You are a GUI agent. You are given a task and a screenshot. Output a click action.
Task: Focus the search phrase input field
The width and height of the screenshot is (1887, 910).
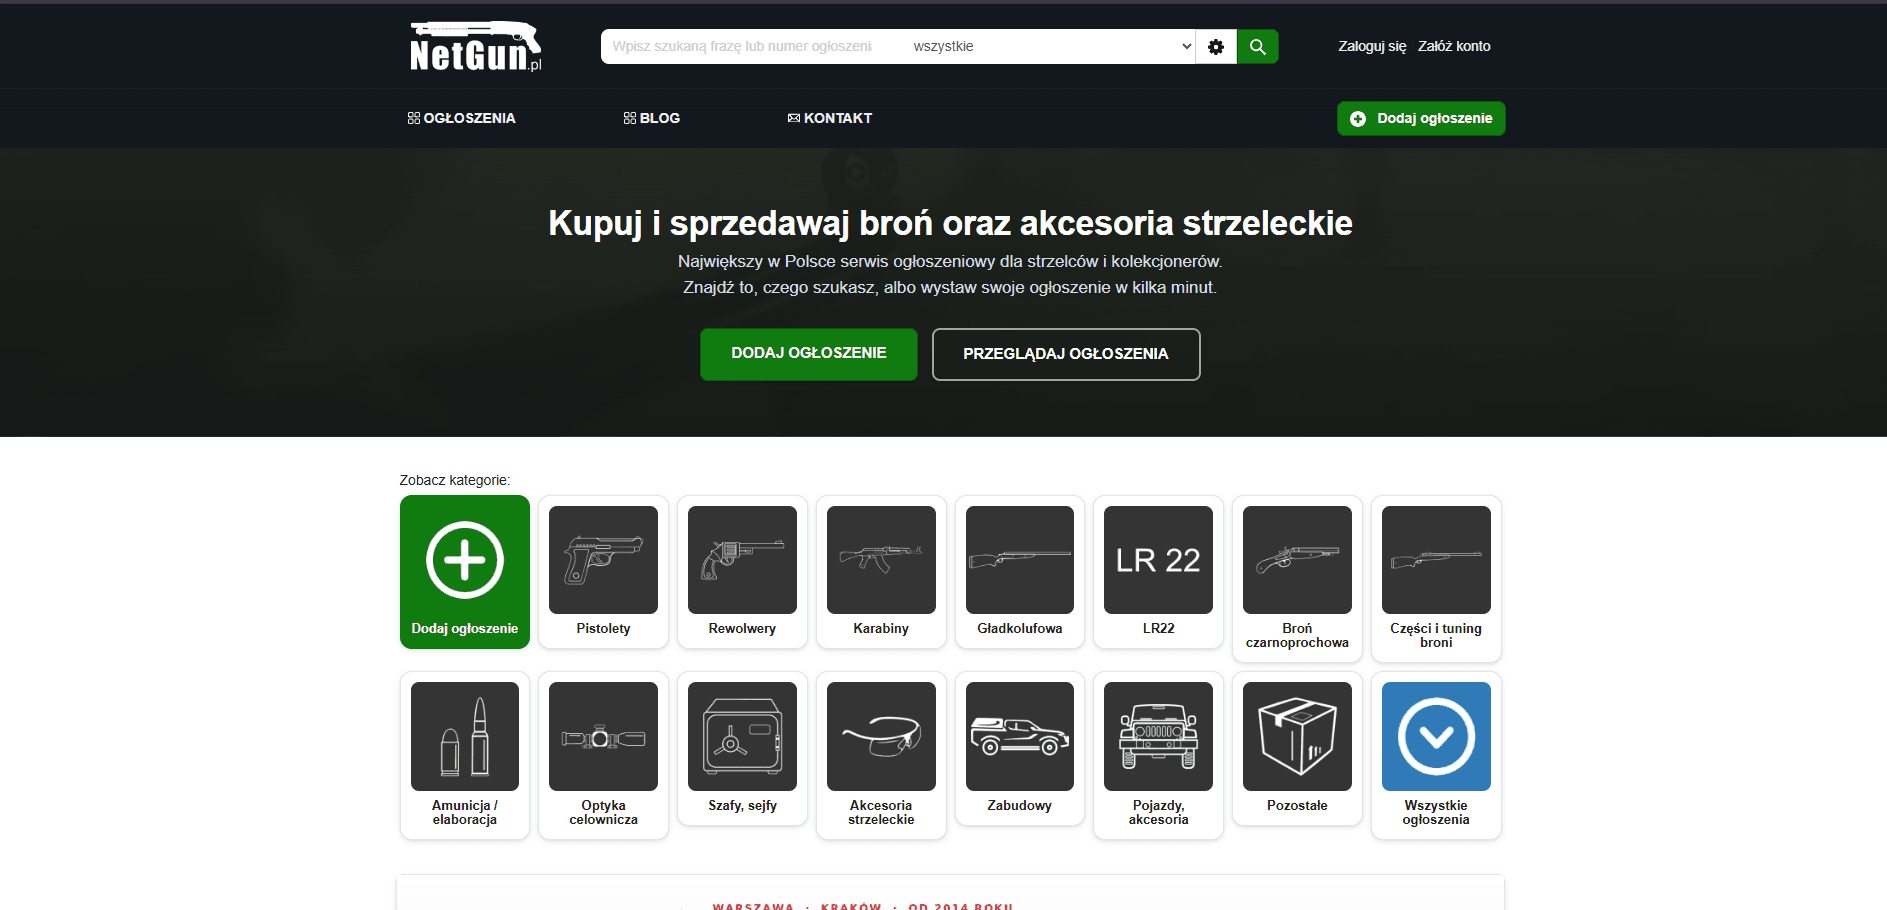click(753, 47)
